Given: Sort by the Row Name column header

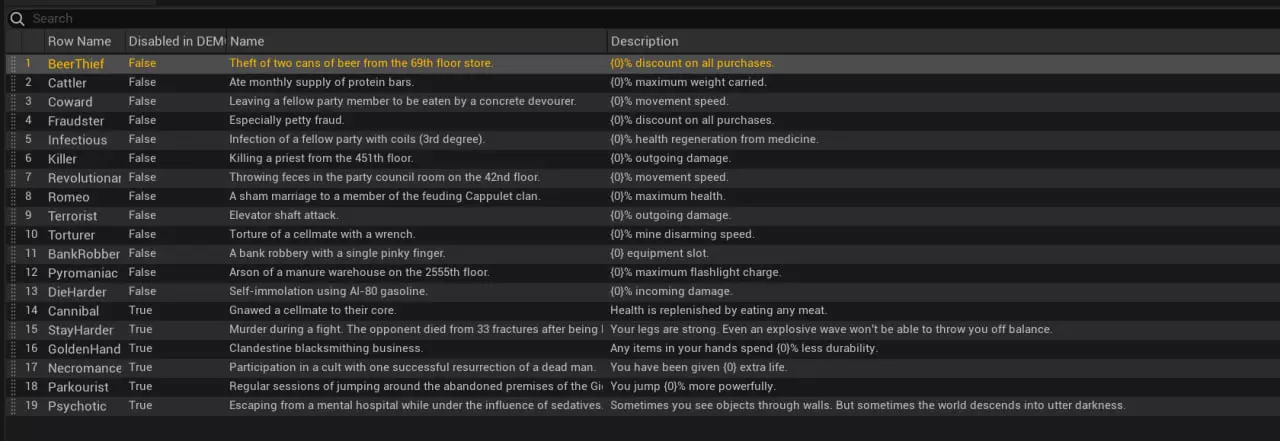Looking at the screenshot, I should click(x=79, y=41).
